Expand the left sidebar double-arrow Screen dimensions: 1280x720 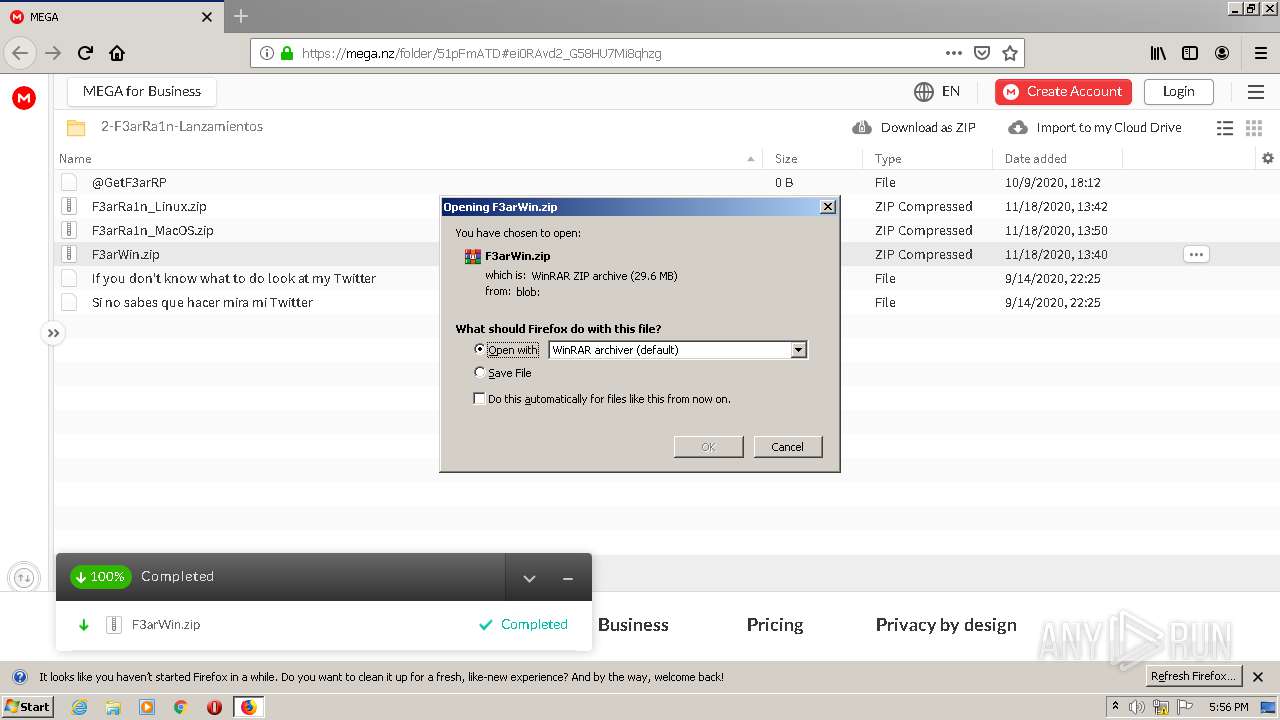tap(53, 333)
